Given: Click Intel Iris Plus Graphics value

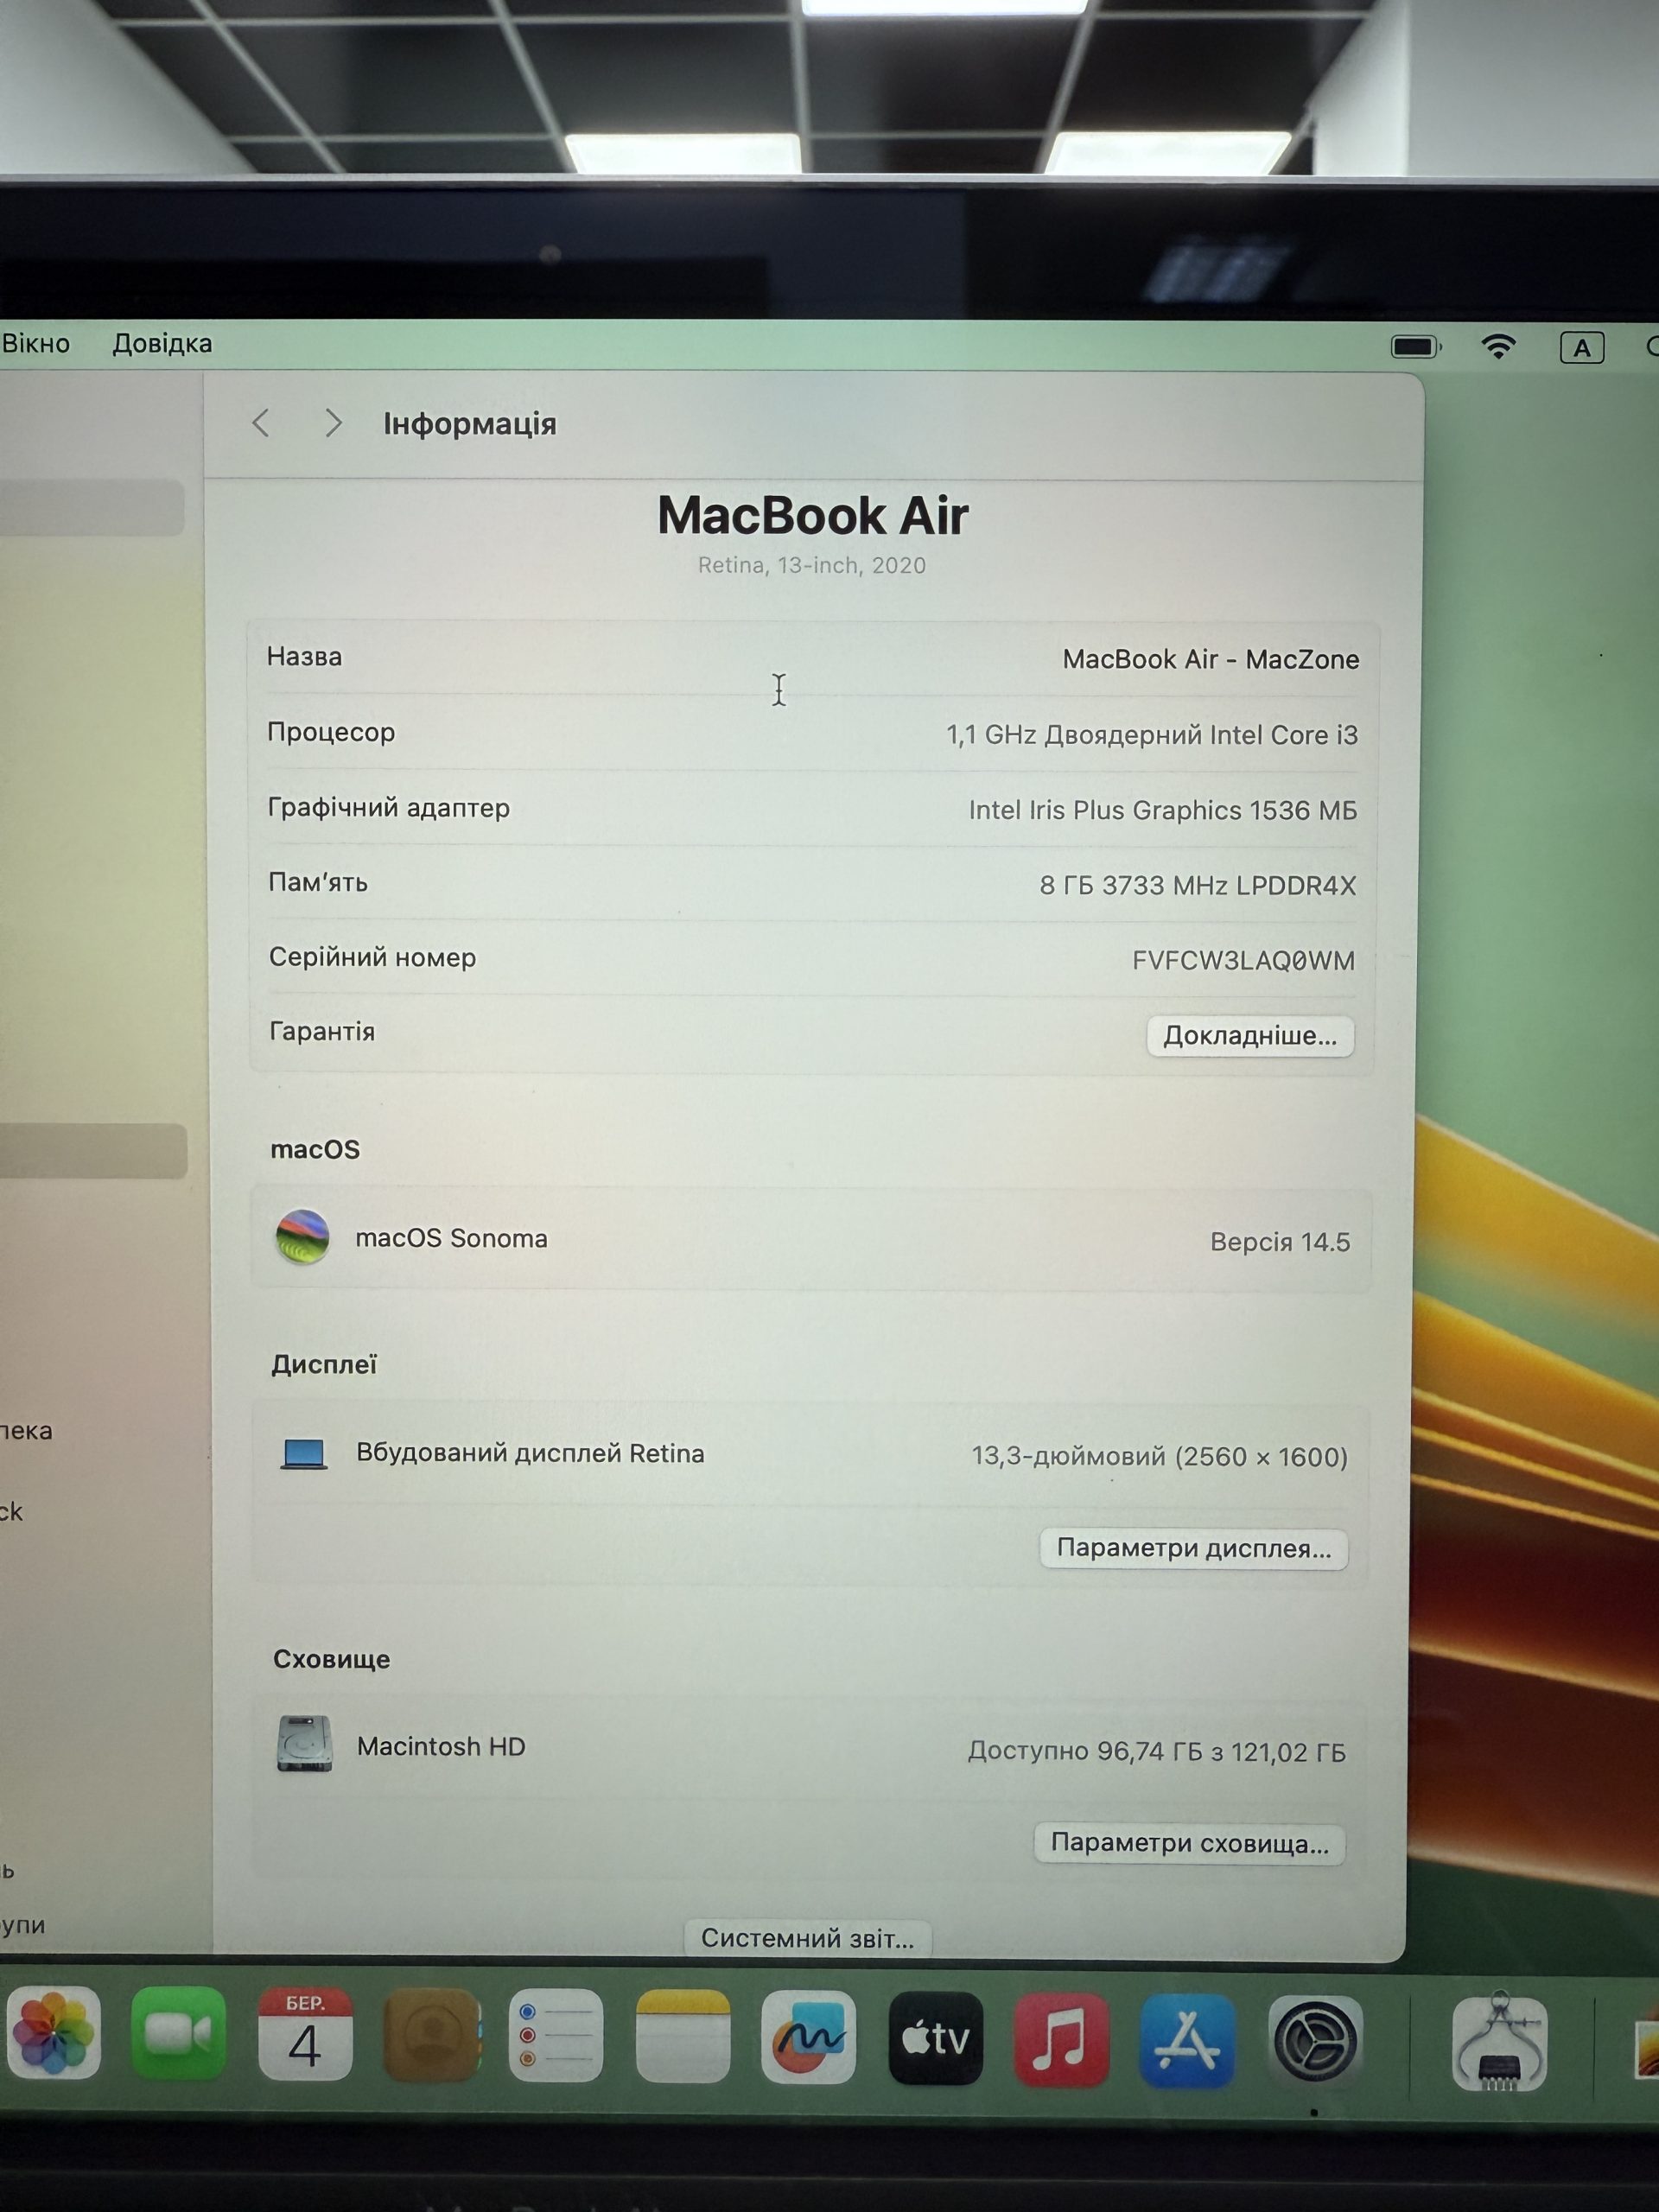Looking at the screenshot, I should pyautogui.click(x=1162, y=811).
